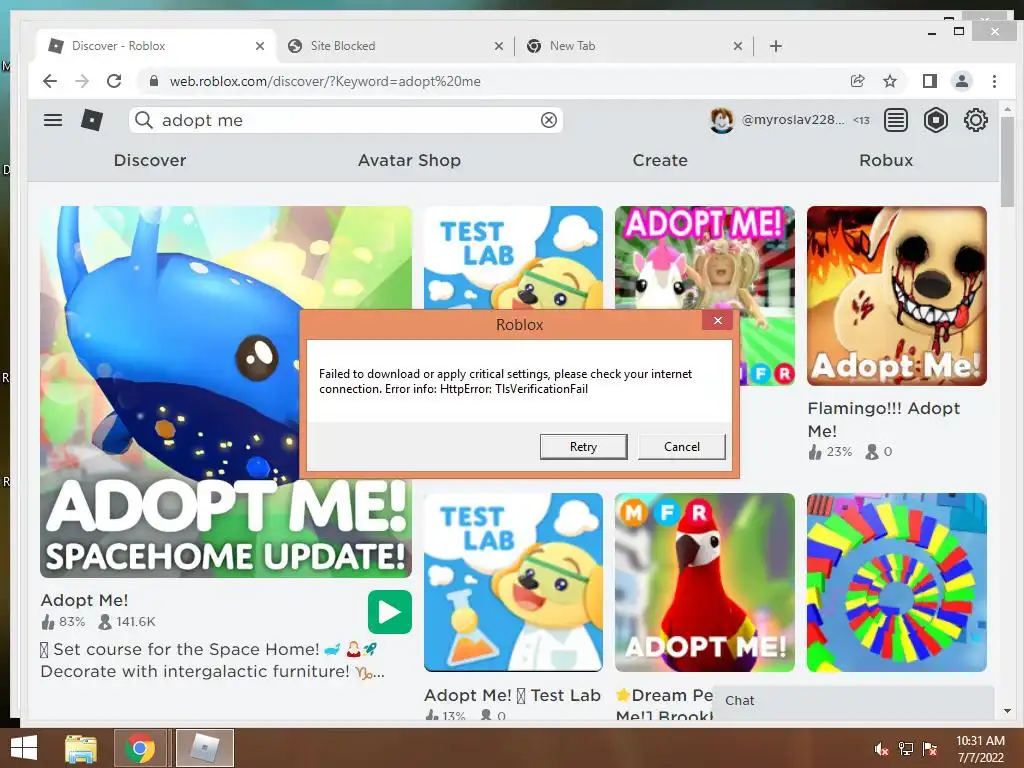Select the Roblox app in taskbar
This screenshot has width=1024, height=768.
pyautogui.click(x=204, y=748)
